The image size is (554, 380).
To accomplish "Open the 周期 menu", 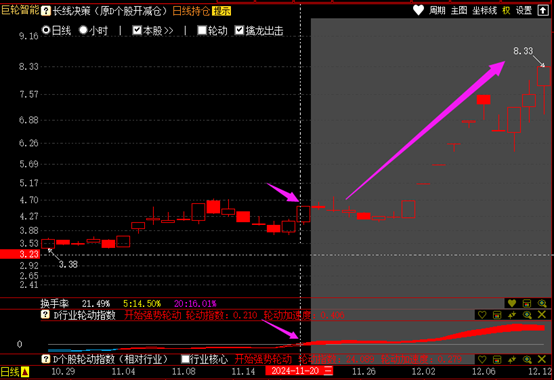I will coord(437,11).
